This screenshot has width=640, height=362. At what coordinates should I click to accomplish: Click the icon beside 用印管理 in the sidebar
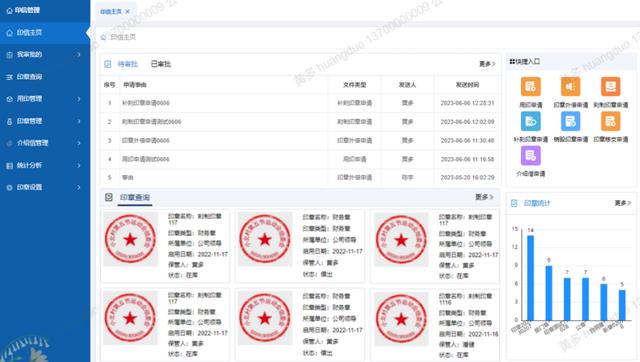[9, 99]
